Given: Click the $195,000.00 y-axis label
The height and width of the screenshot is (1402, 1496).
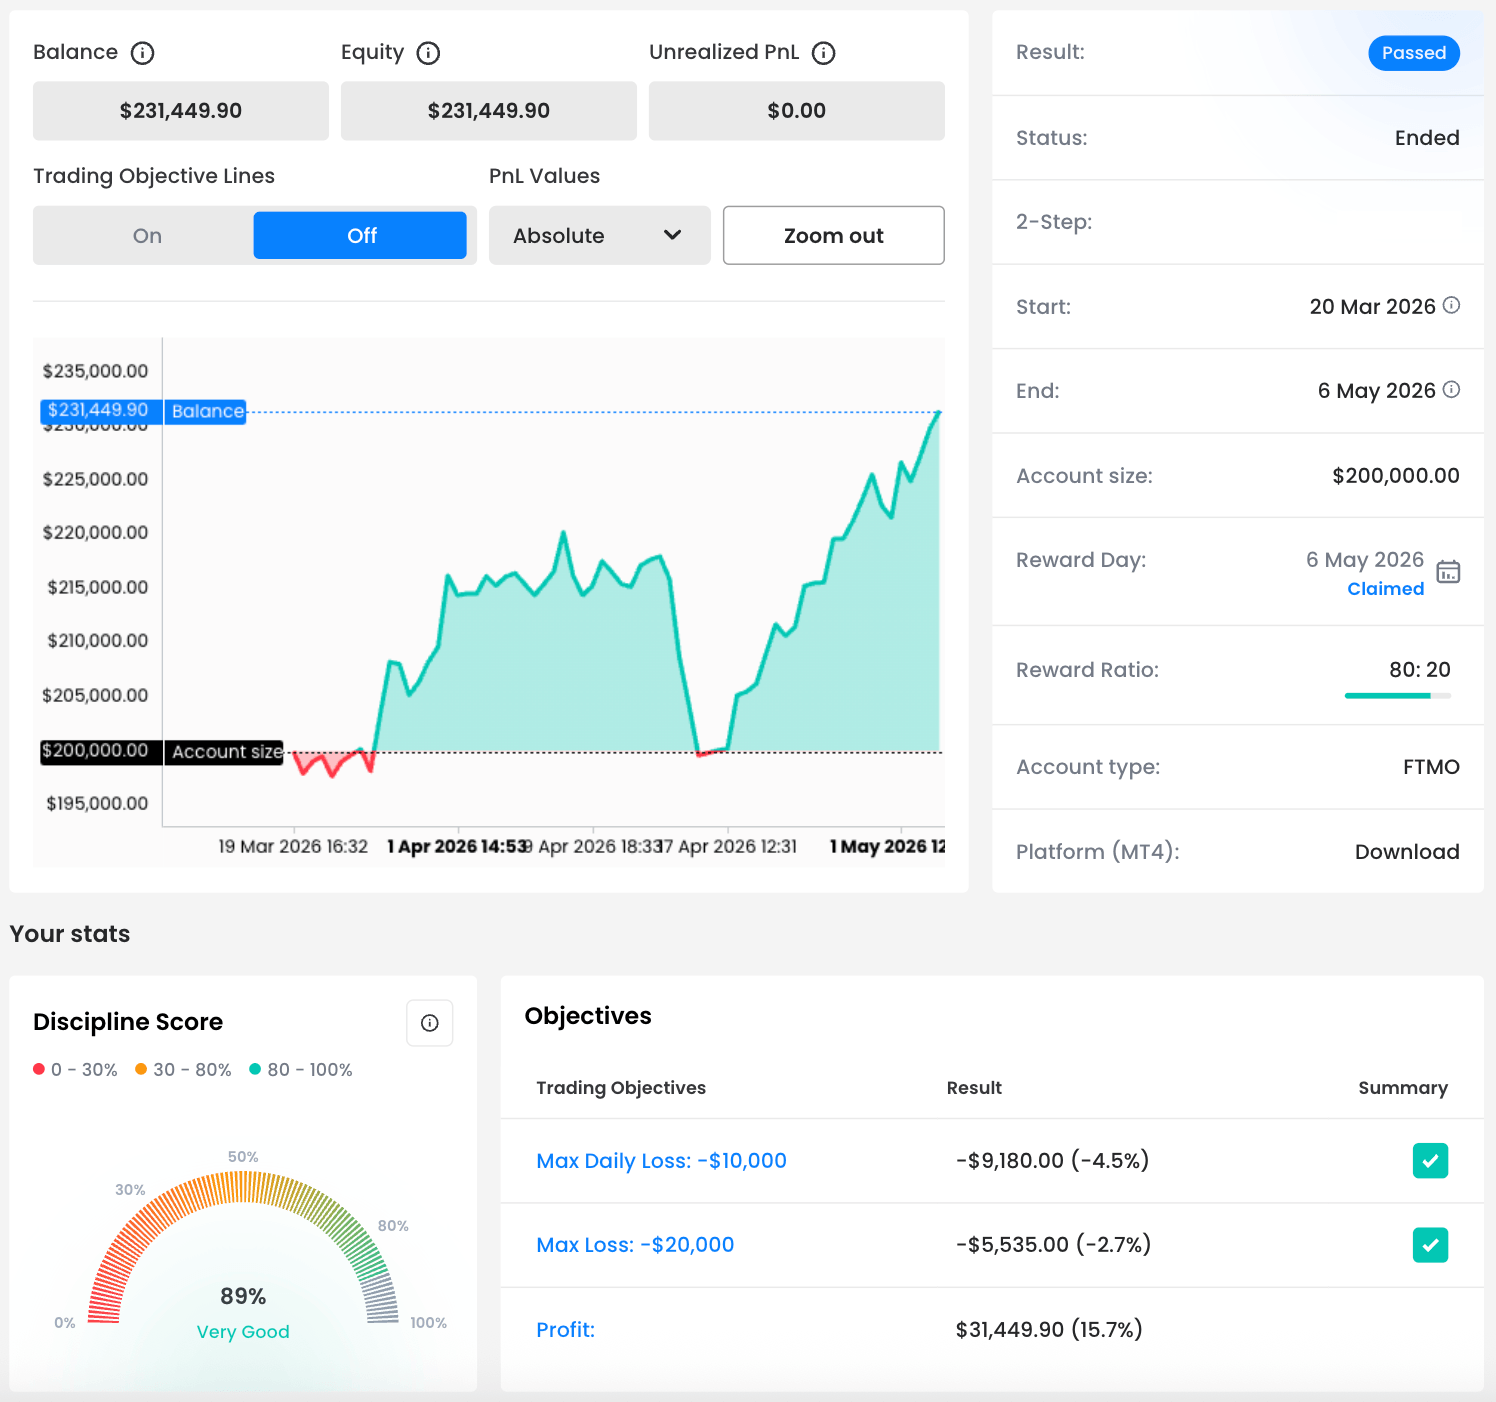Looking at the screenshot, I should pos(97,803).
